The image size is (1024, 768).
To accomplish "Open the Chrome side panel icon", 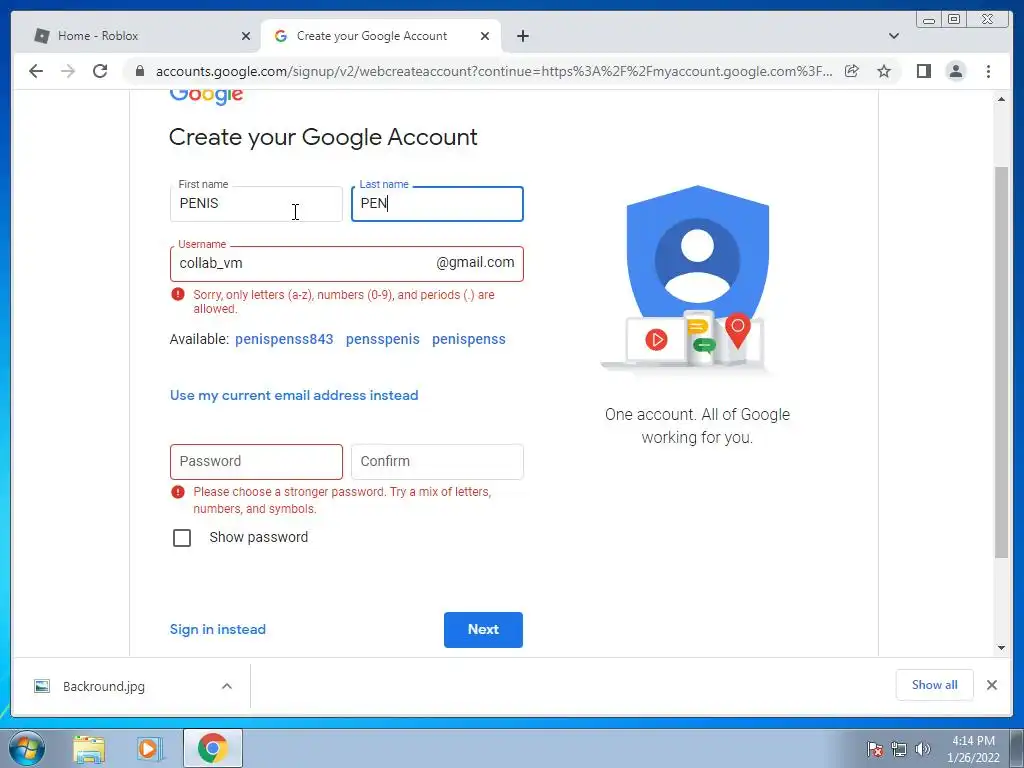I will [x=923, y=71].
